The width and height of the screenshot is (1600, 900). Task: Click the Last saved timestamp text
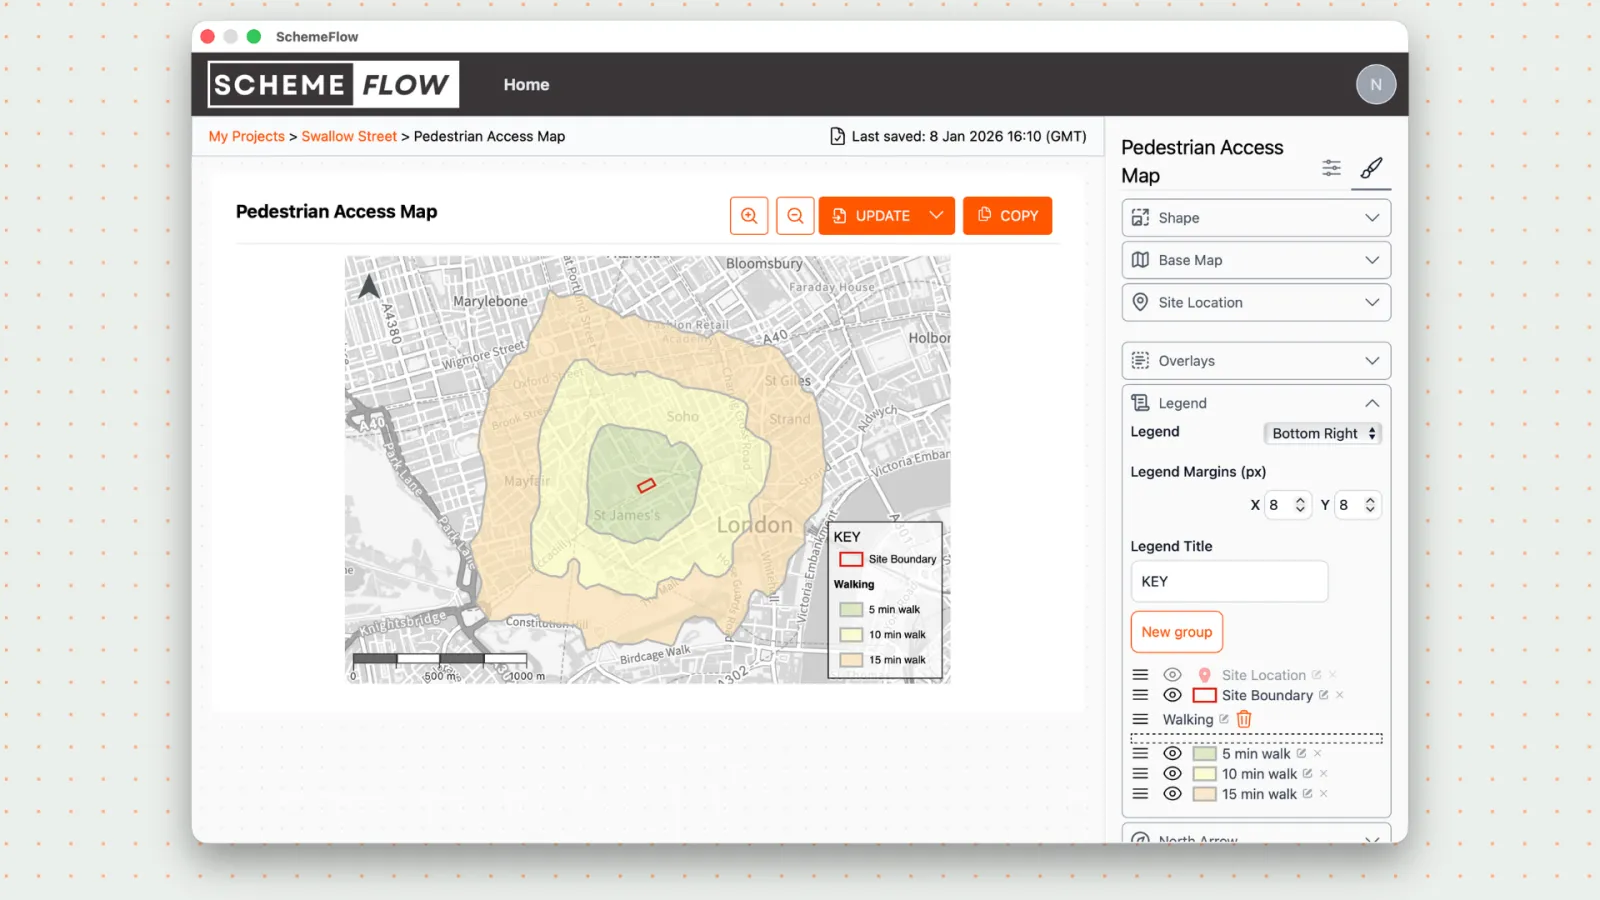(x=968, y=136)
